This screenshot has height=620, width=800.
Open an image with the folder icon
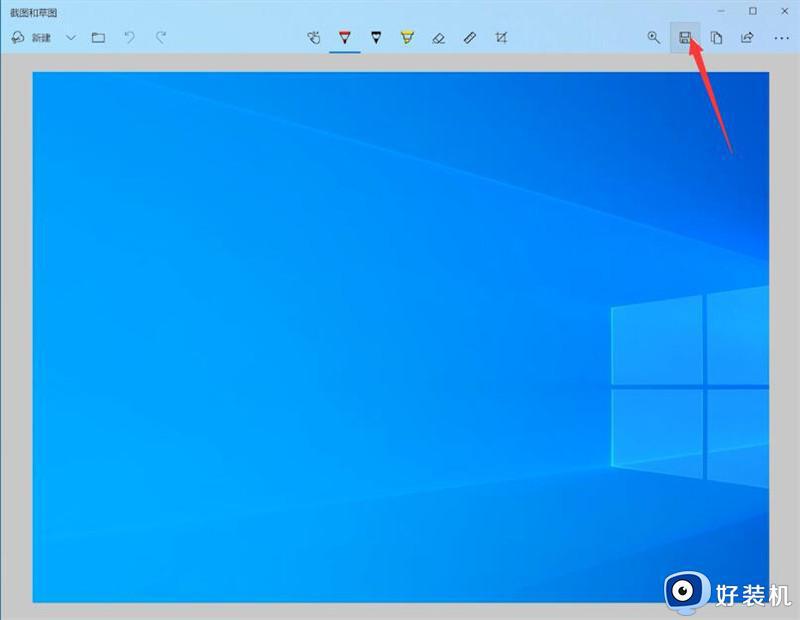tap(97, 38)
